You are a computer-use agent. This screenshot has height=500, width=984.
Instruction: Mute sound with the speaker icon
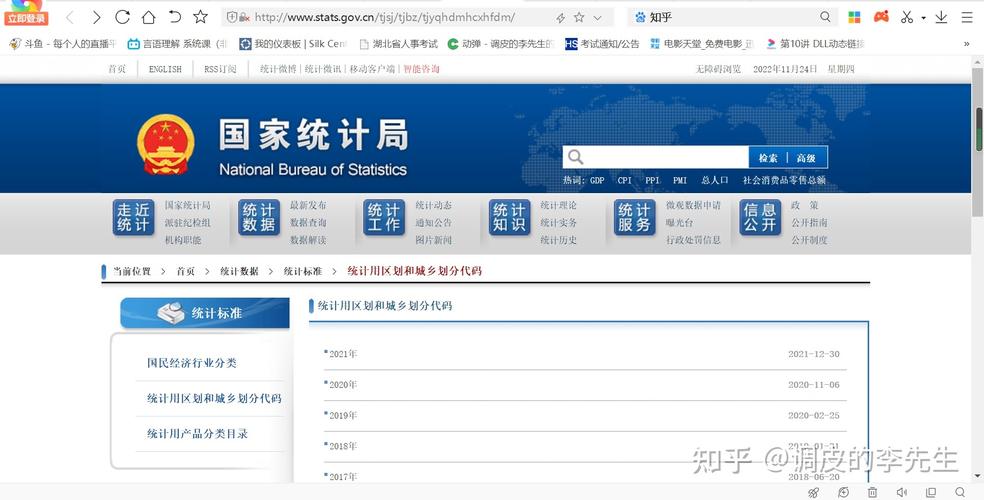pyautogui.click(x=902, y=492)
